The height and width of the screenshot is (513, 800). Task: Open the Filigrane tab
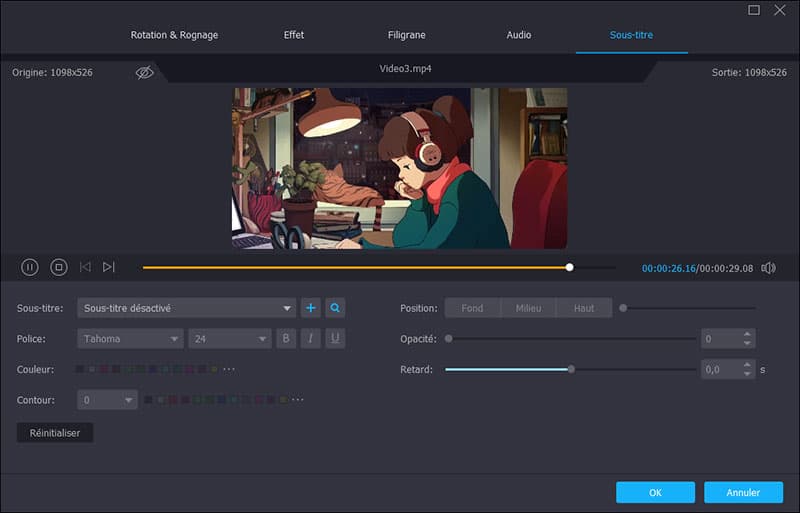pos(406,35)
